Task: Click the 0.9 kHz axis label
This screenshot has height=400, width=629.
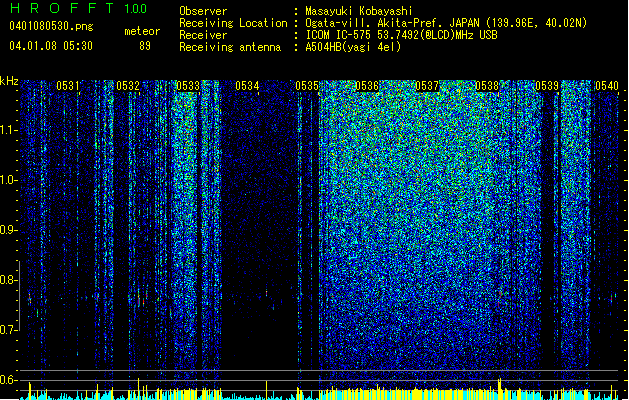Action: (9, 230)
